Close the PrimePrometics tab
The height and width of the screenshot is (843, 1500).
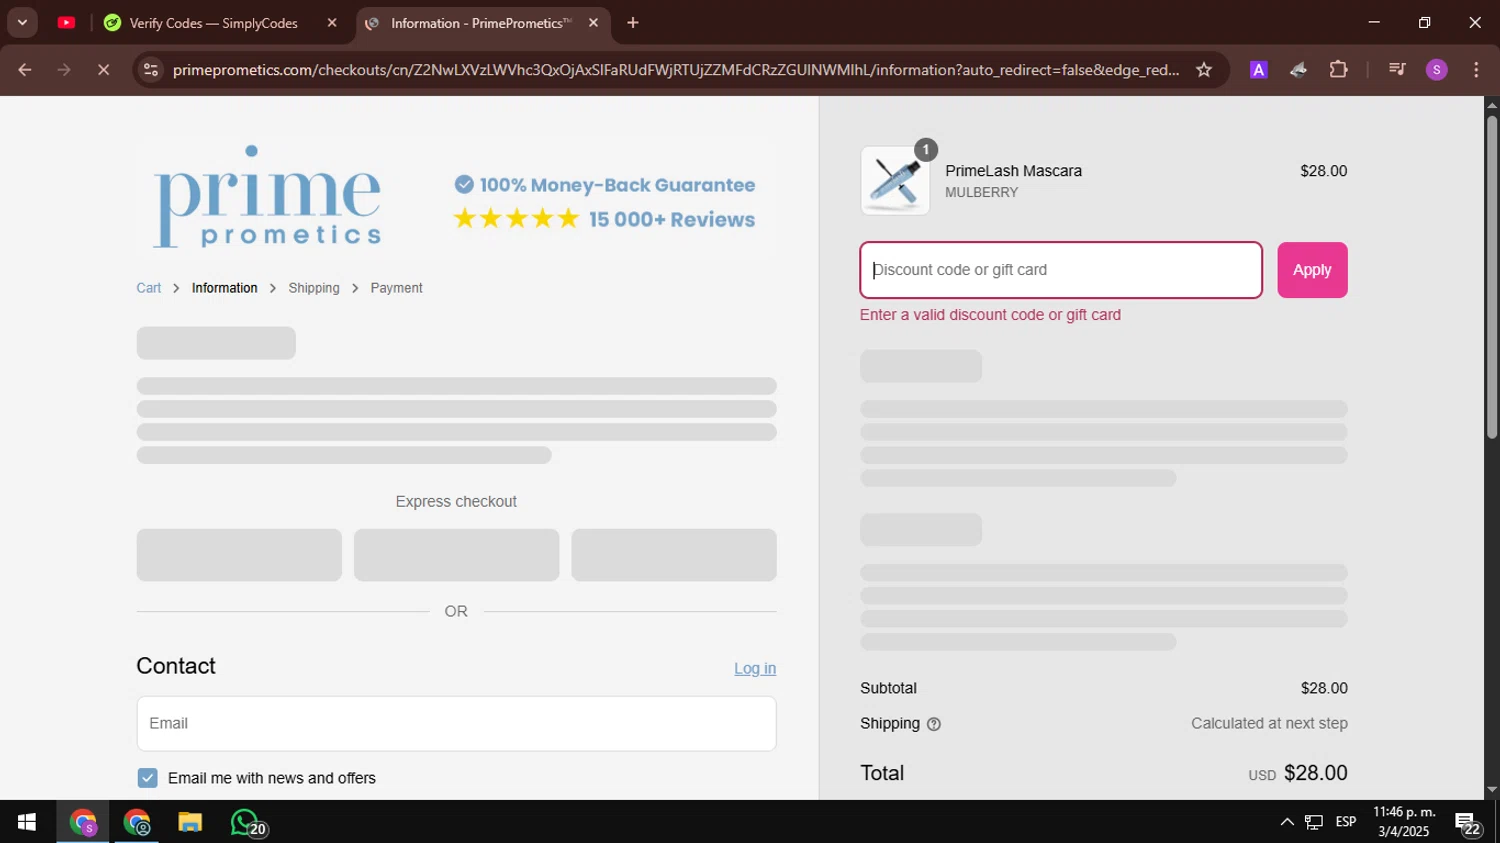point(593,23)
